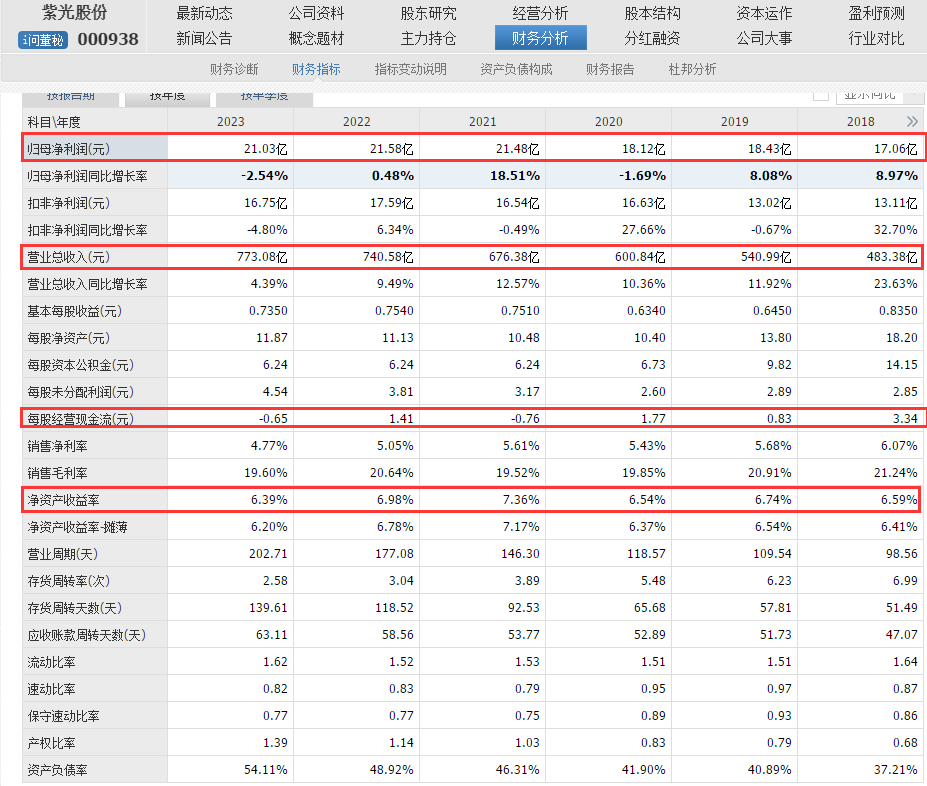Click the 483.38亿 revenue value for 2018
Image resolution: width=927 pixels, height=786 pixels.
[892, 257]
